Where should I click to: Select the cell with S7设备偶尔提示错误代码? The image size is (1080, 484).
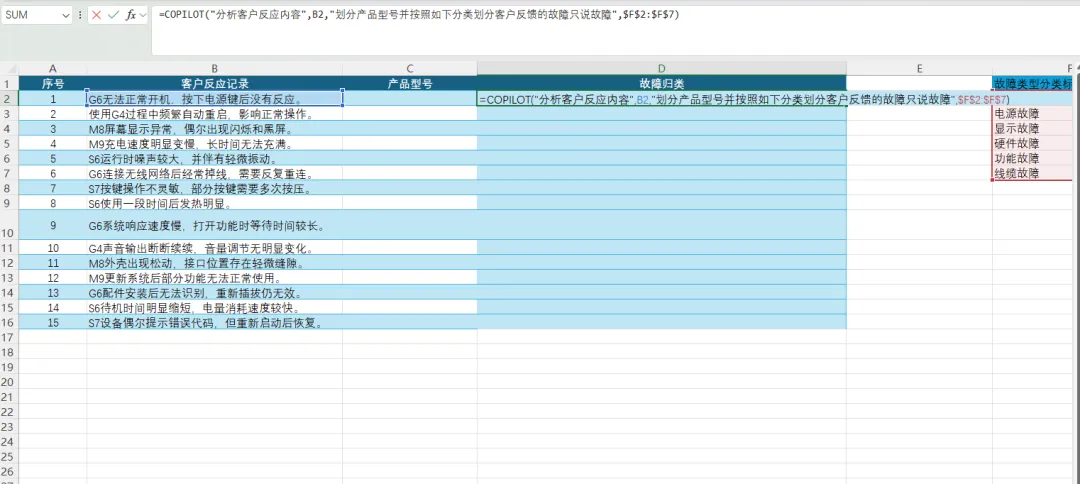point(215,322)
